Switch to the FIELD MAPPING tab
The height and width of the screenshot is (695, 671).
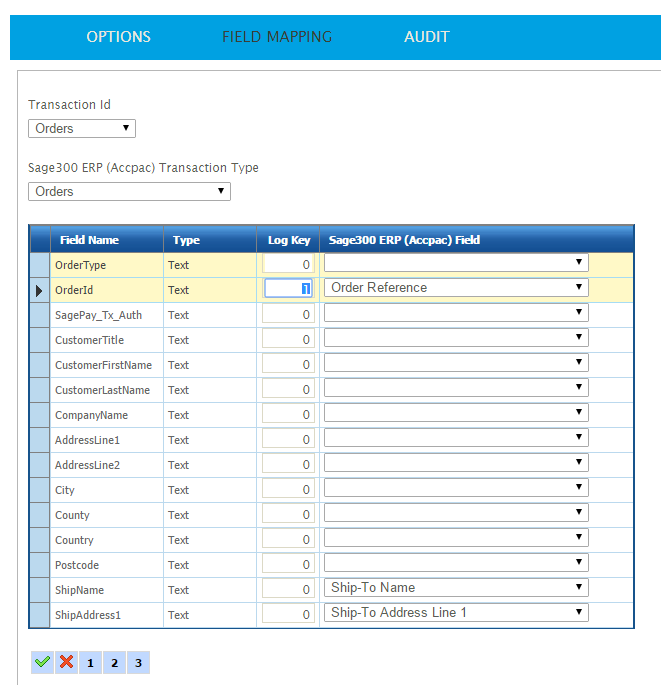(277, 37)
